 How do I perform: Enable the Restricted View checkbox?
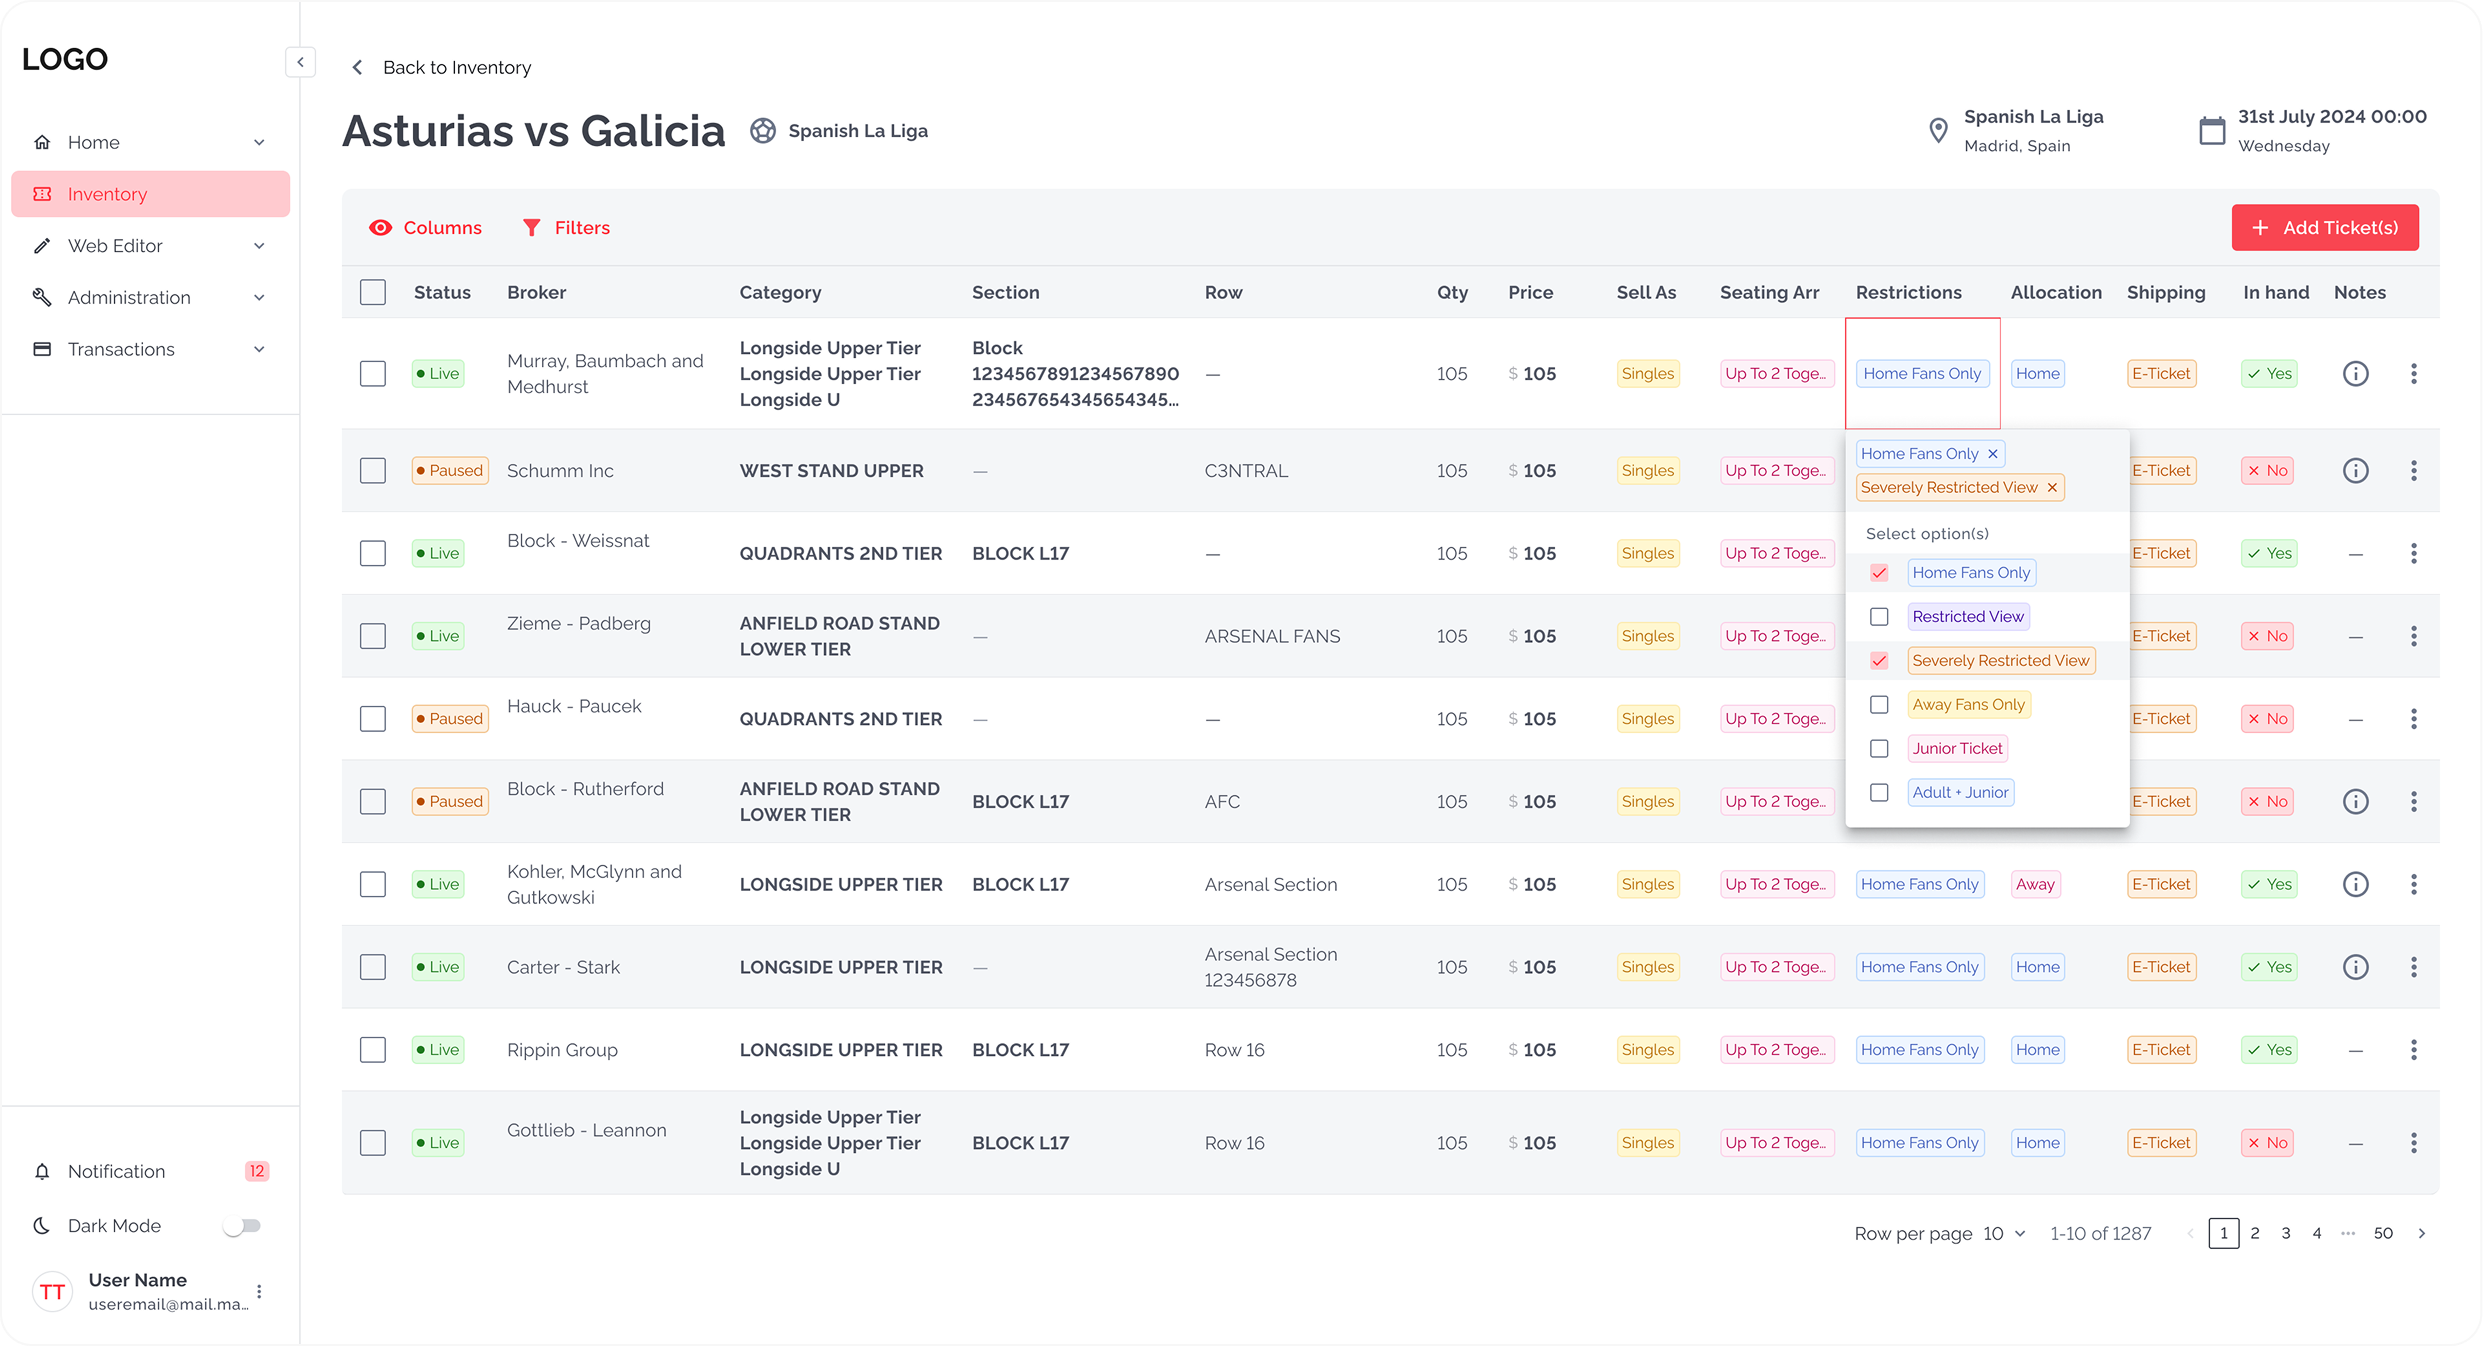pyautogui.click(x=1879, y=617)
